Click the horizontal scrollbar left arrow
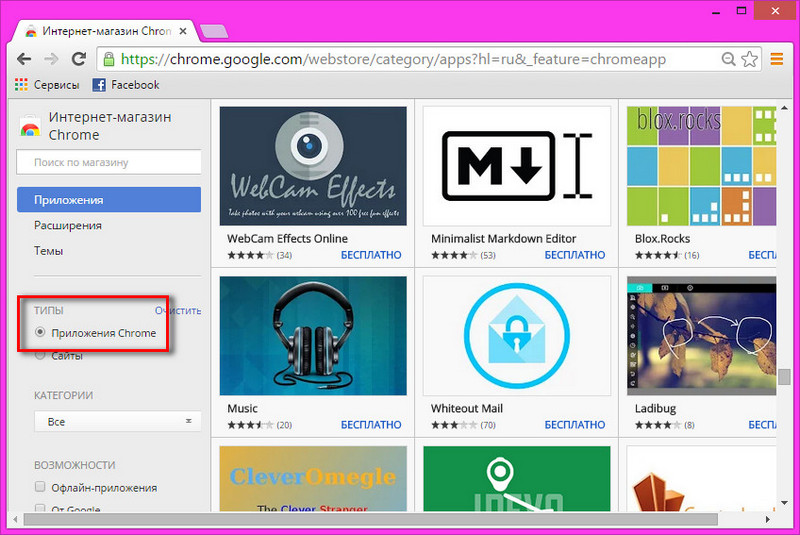 [15, 519]
